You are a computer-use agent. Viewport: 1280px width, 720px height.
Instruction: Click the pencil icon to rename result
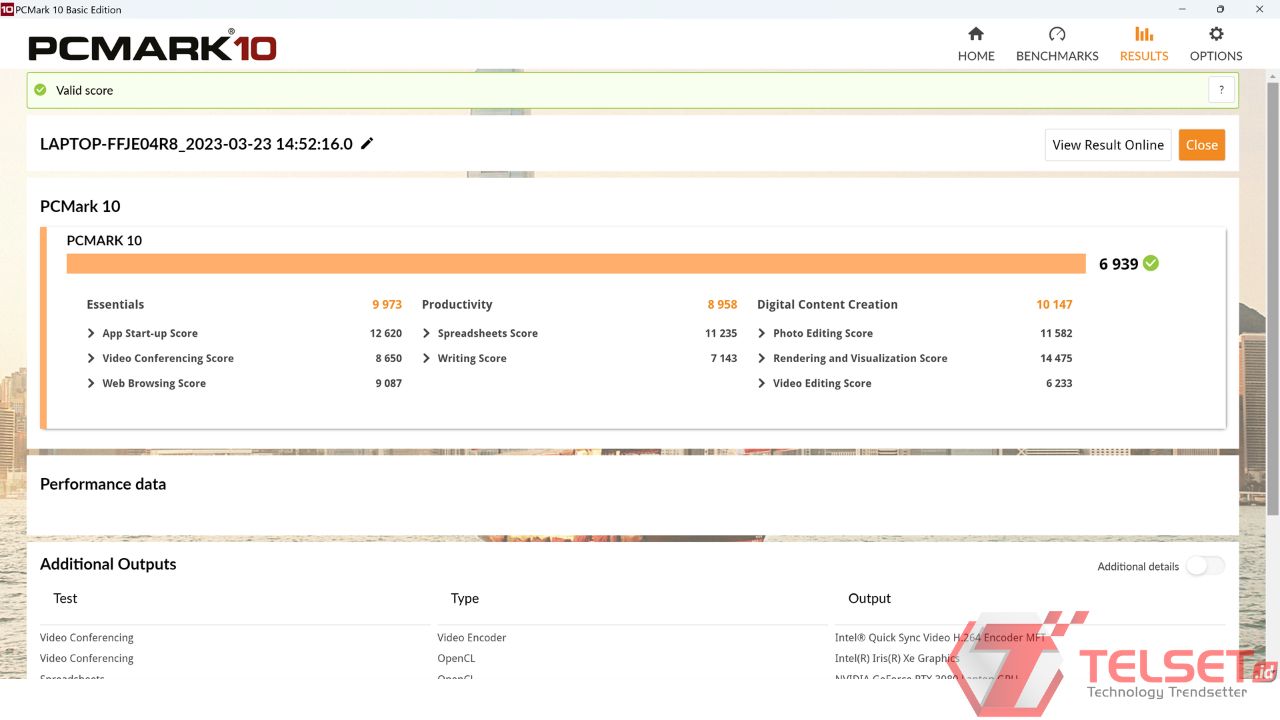click(367, 144)
